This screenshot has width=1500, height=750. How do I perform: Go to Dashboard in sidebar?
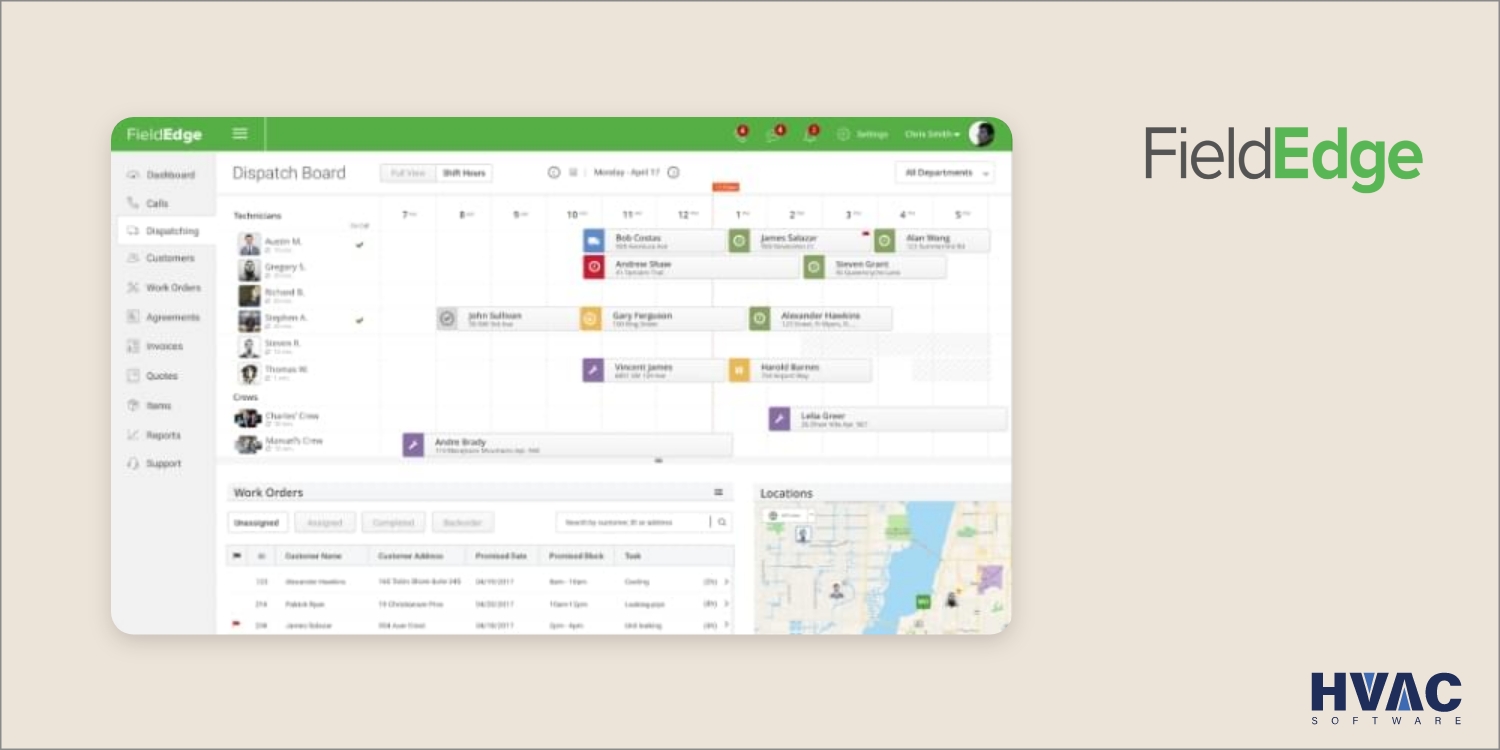161,175
